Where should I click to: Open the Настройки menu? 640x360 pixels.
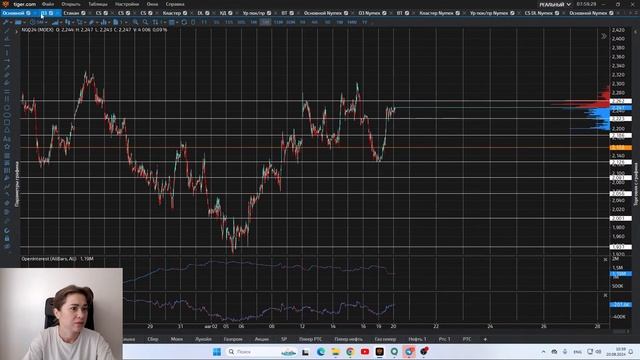(127, 4)
